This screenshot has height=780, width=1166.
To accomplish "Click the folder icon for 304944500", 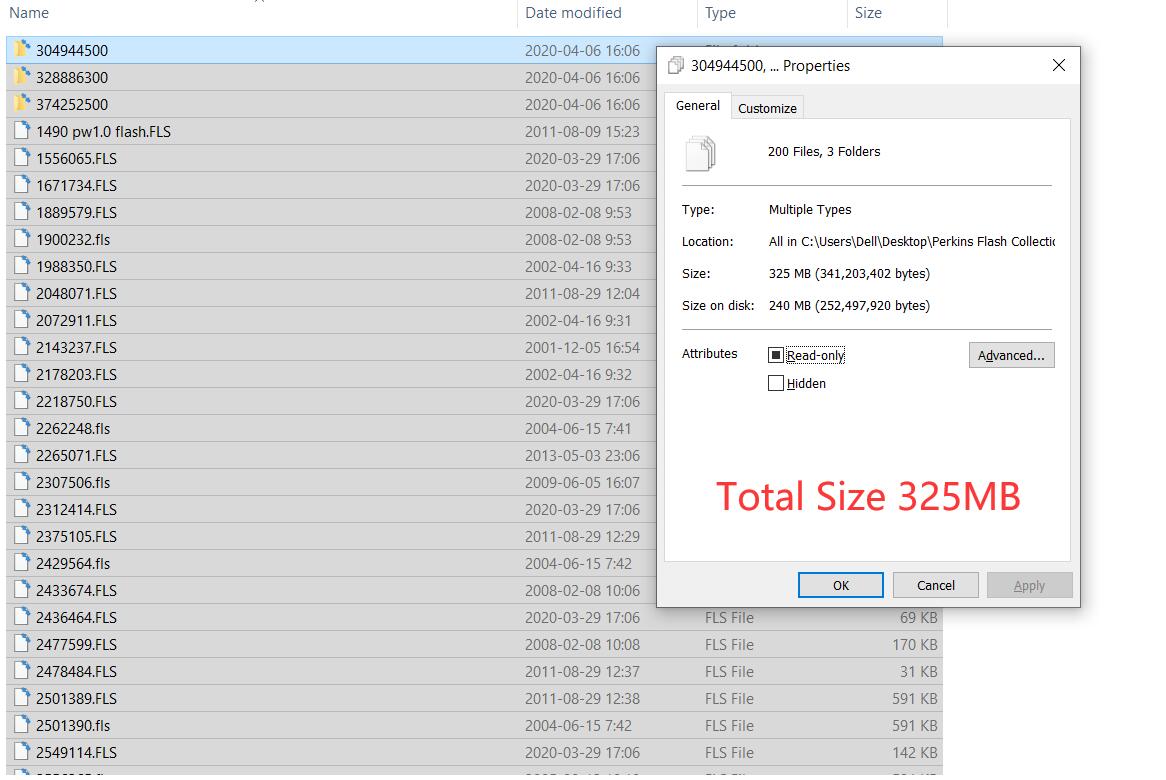I will (x=22, y=50).
